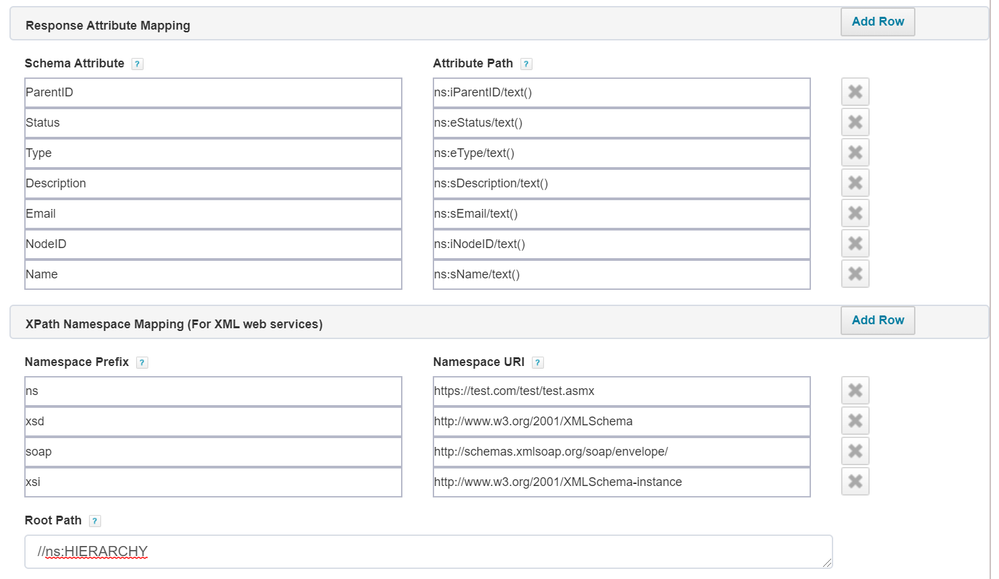Add Row to Response Attribute Mapping
Image resolution: width=999 pixels, height=579 pixels.
(x=877, y=21)
